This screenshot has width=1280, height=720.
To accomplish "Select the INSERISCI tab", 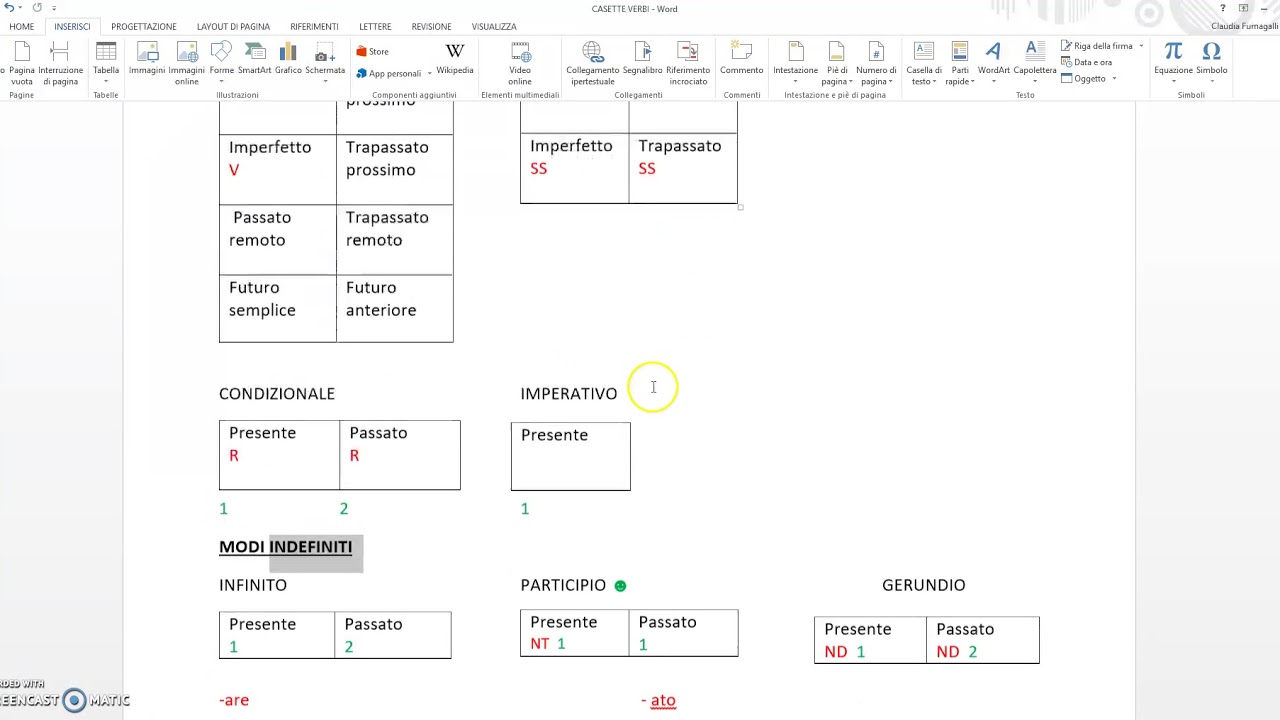I will (72, 27).
